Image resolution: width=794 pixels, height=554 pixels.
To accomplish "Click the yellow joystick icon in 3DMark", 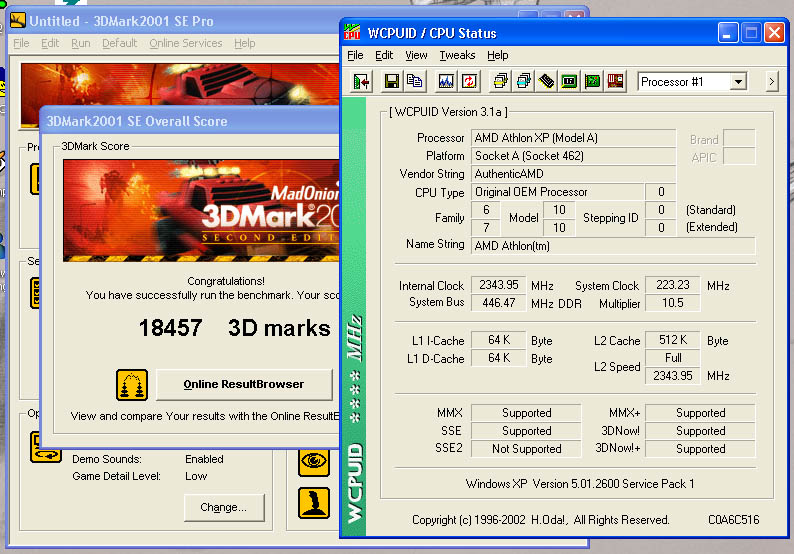I will tap(314, 503).
